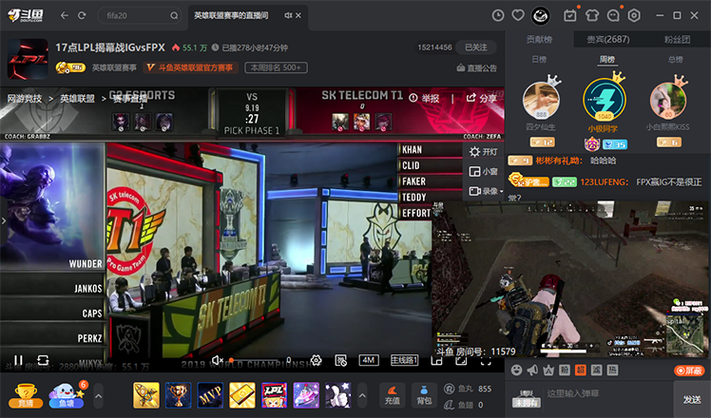This screenshot has height=418, width=711.
Task: Open watch history clock icon
Action: coord(498,15)
